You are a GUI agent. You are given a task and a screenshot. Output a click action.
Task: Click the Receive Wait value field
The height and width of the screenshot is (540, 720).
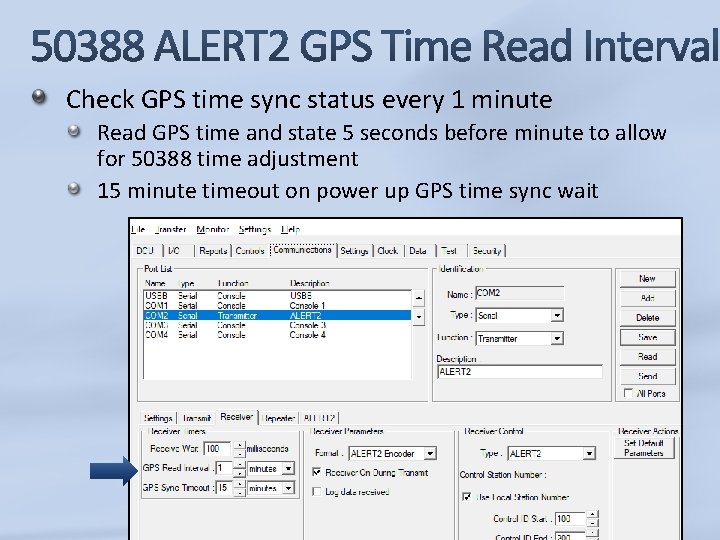click(x=217, y=449)
